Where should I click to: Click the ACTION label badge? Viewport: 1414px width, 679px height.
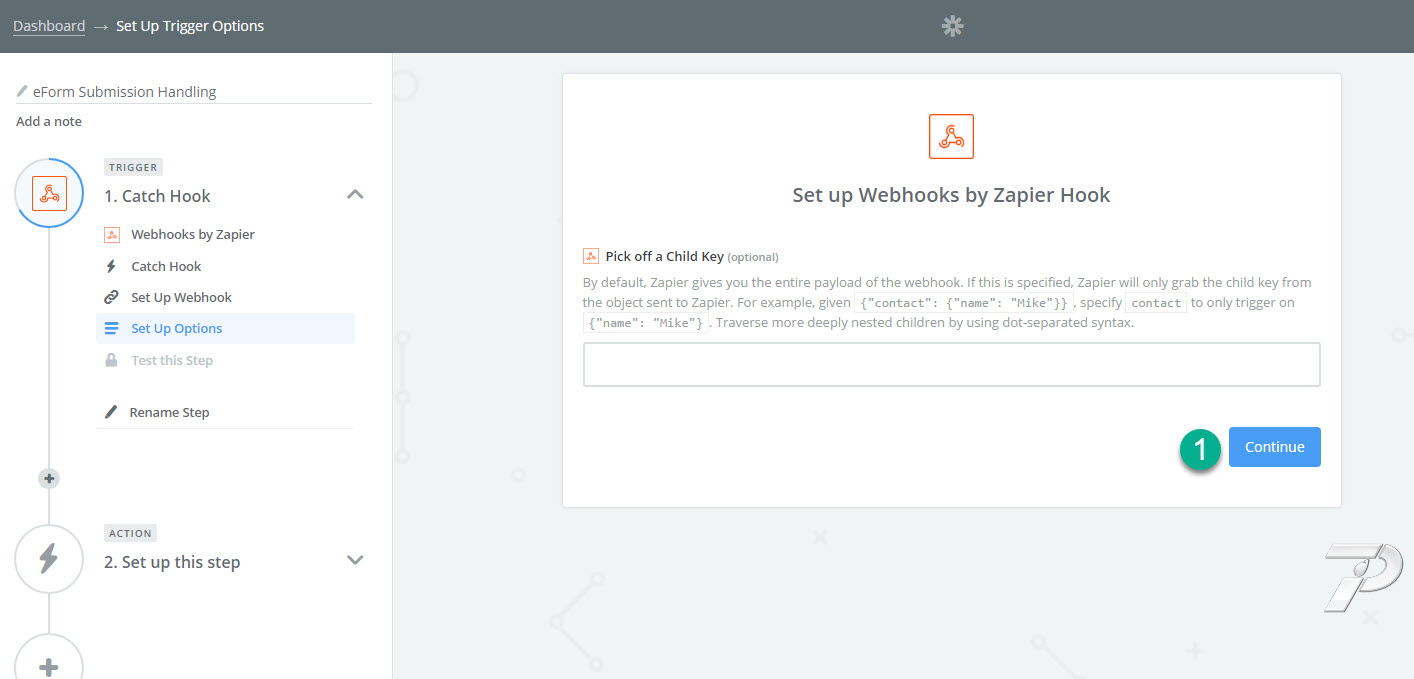(130, 533)
